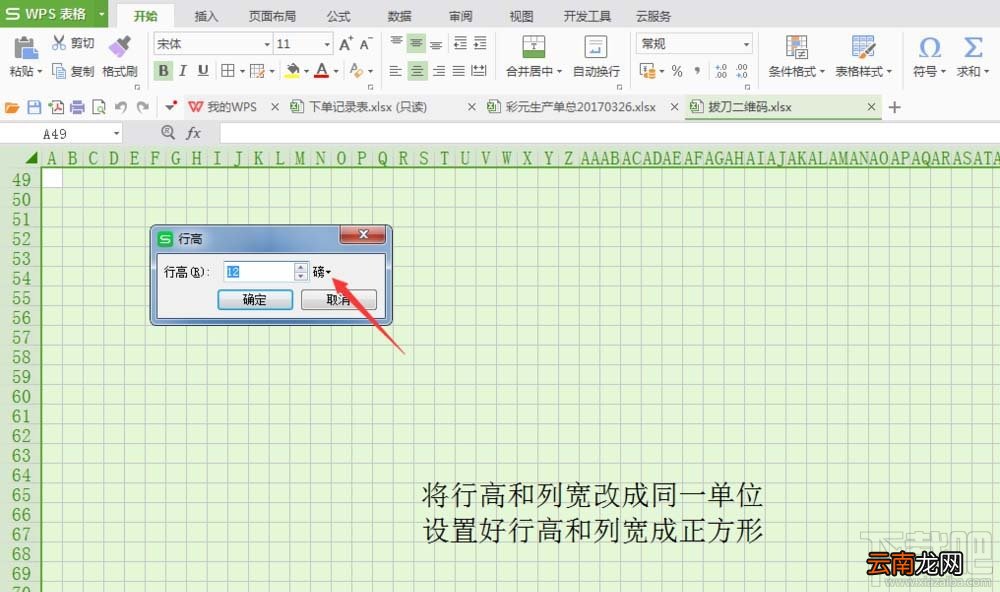This screenshot has width=1000, height=592.
Task: Switch to the 审阅 ribbon tab
Action: pyautogui.click(x=460, y=16)
